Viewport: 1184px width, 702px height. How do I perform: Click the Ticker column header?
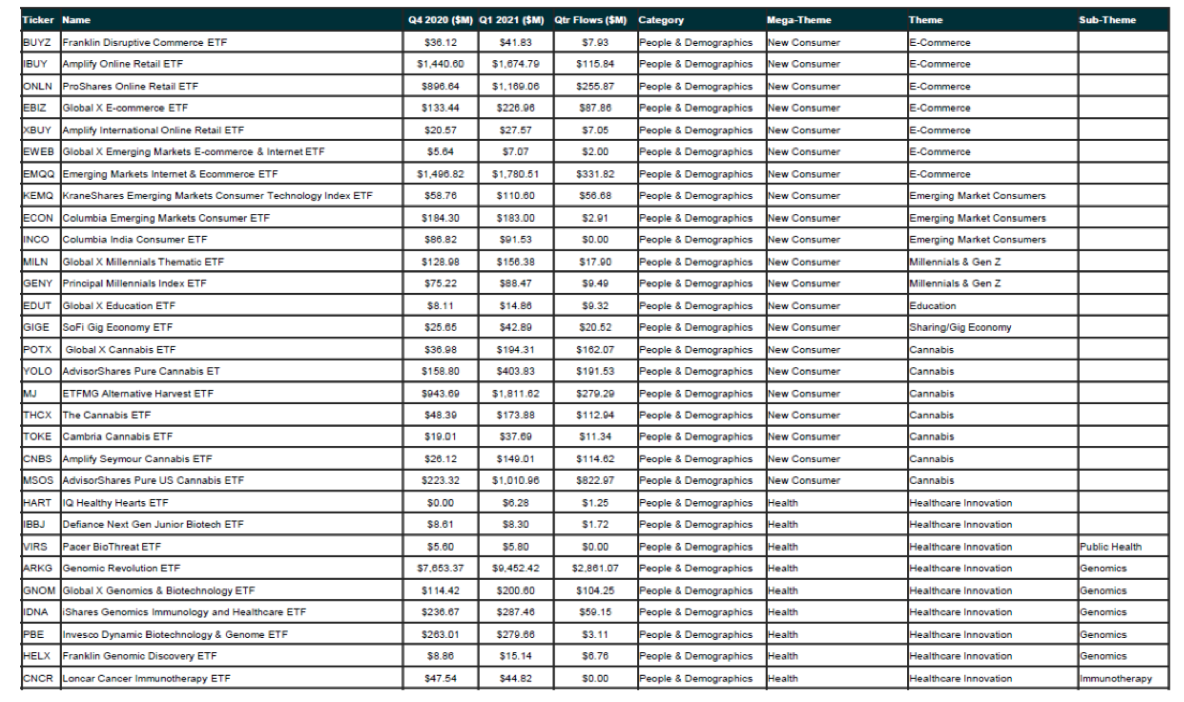(38, 20)
